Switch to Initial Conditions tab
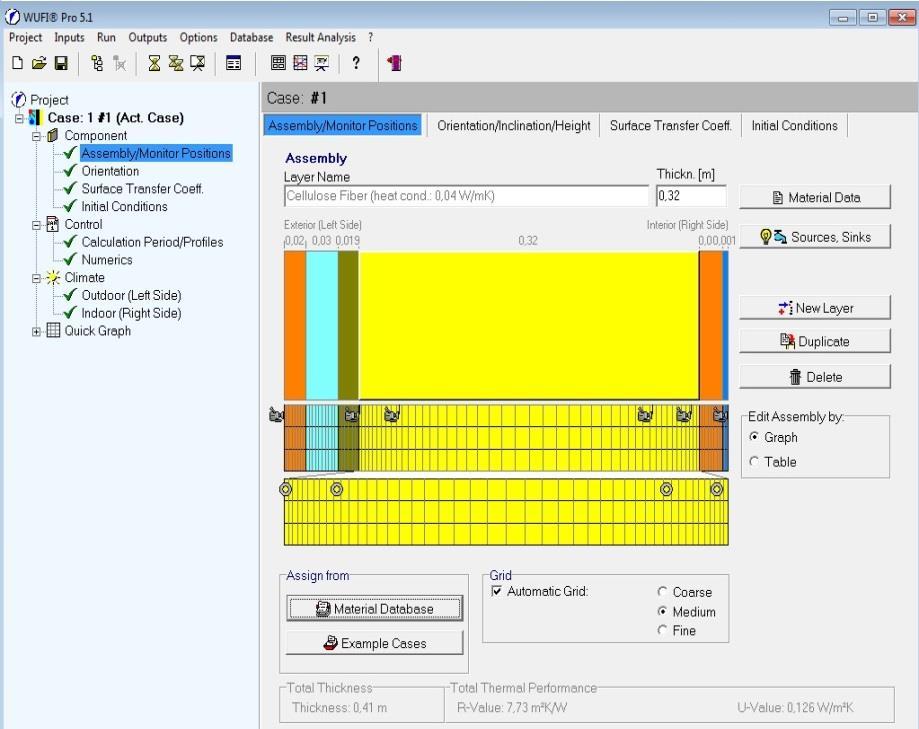The width and height of the screenshot is (919, 729). coord(795,125)
